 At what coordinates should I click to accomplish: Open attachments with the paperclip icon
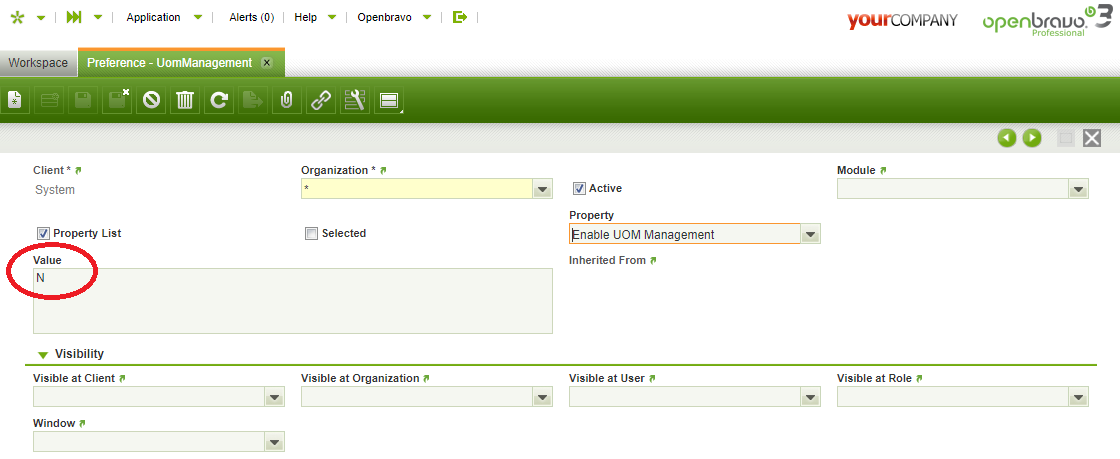(x=287, y=99)
